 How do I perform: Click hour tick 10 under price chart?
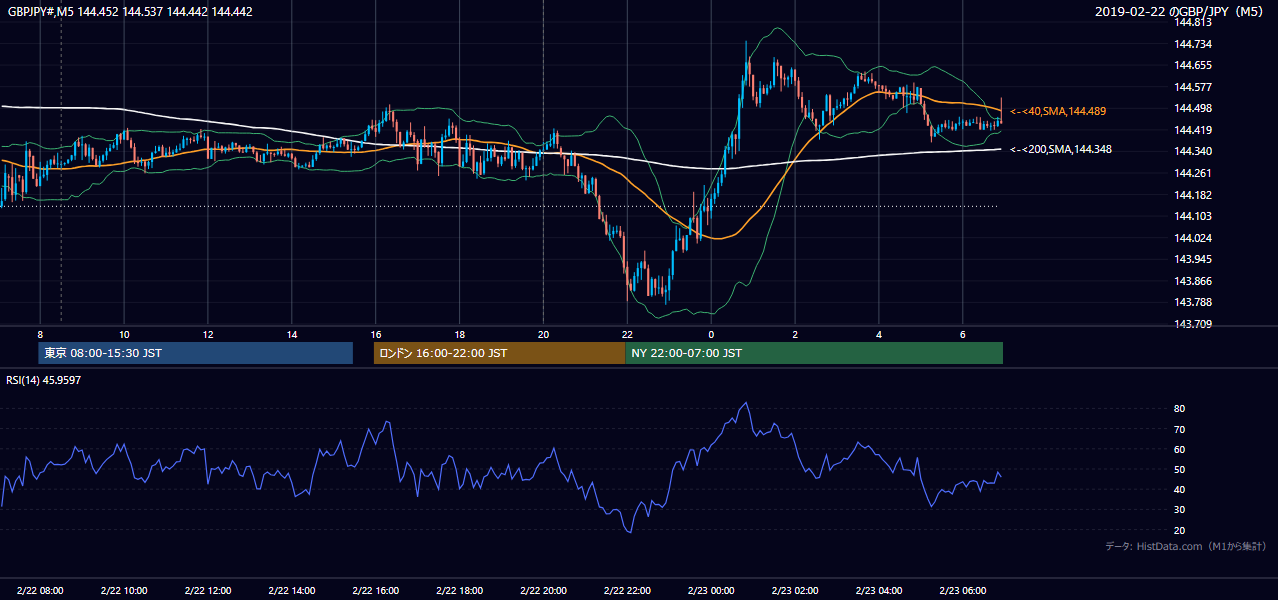click(x=124, y=334)
